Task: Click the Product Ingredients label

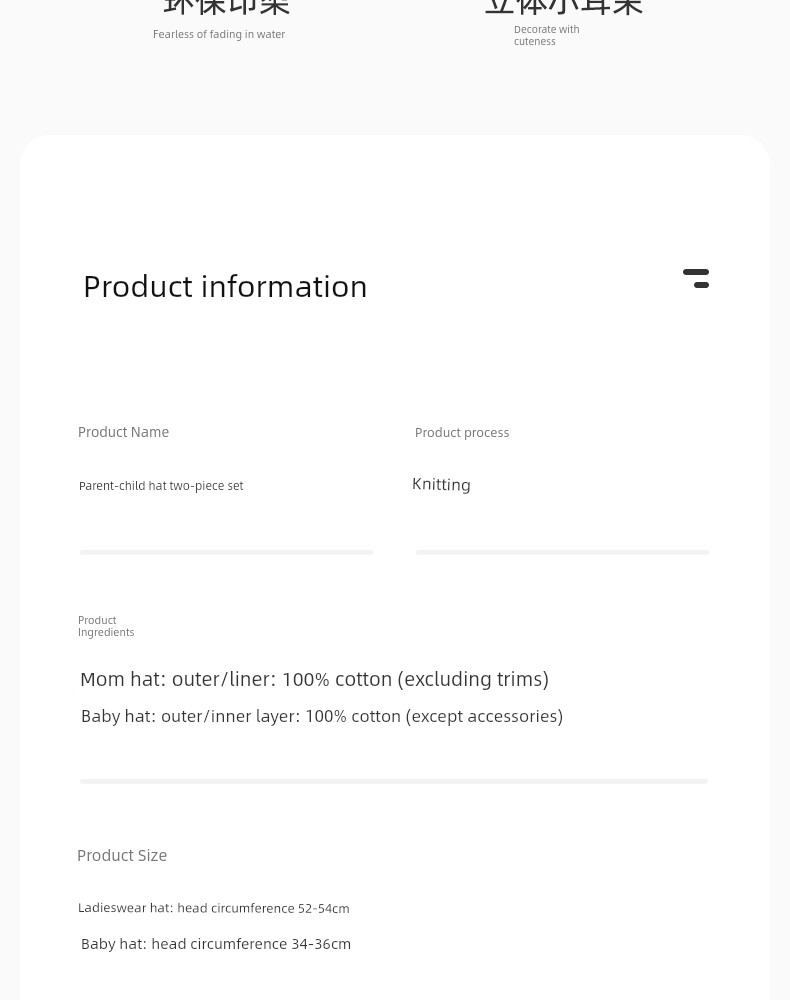Action: pos(106,626)
